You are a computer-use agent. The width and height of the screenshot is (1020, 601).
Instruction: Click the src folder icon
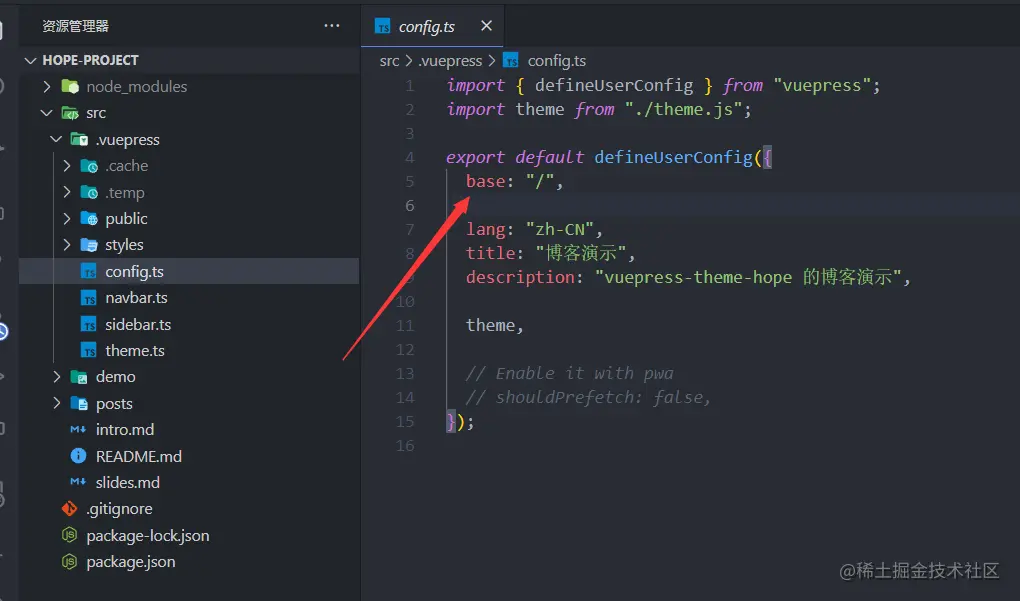(x=70, y=113)
